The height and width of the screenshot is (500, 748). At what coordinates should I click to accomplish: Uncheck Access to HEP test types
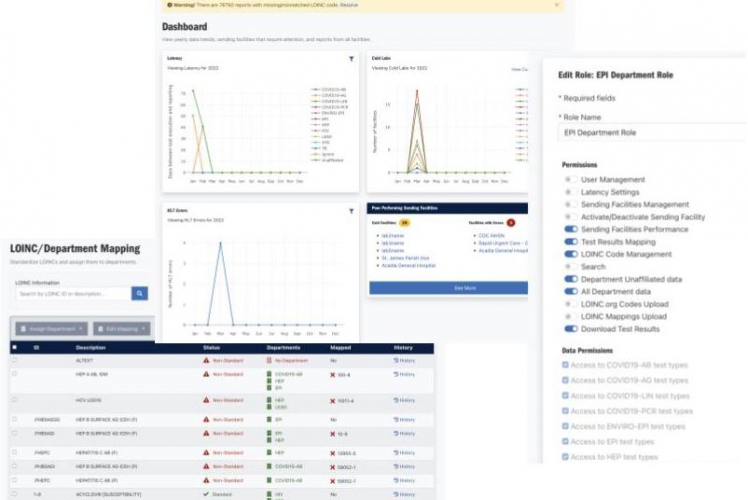coord(565,457)
